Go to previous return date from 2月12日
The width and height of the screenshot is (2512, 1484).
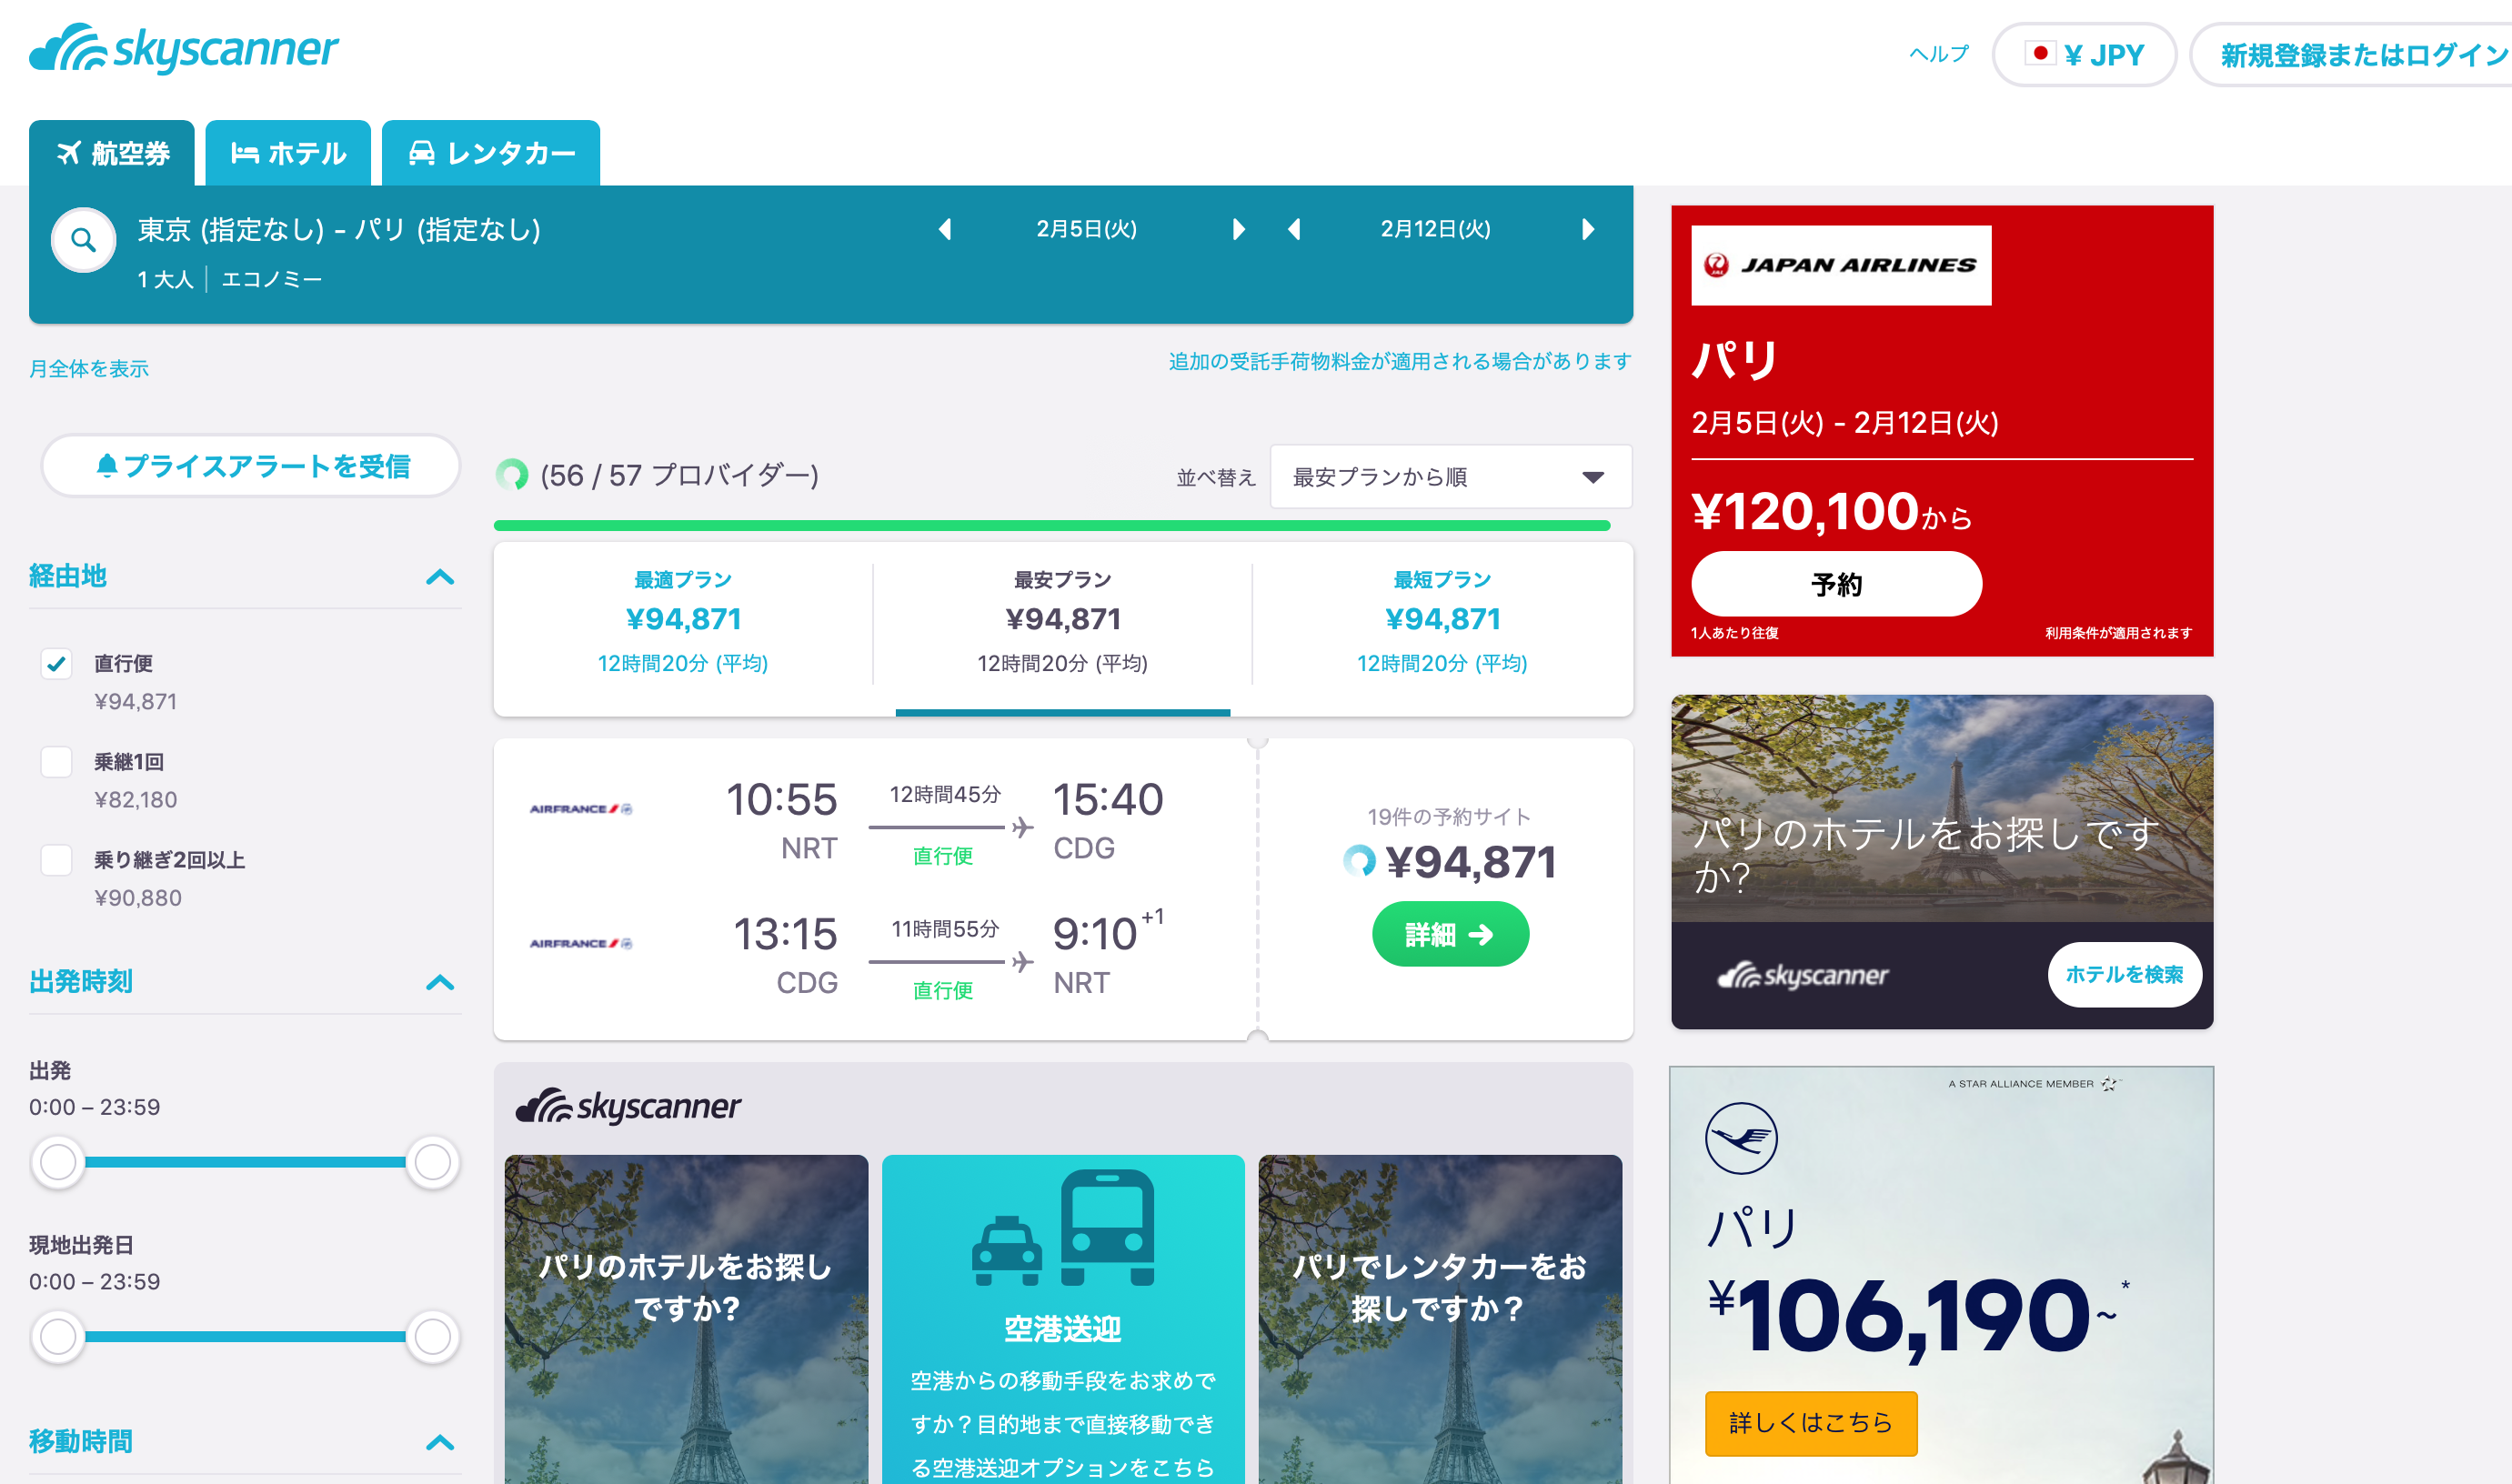pyautogui.click(x=1294, y=229)
